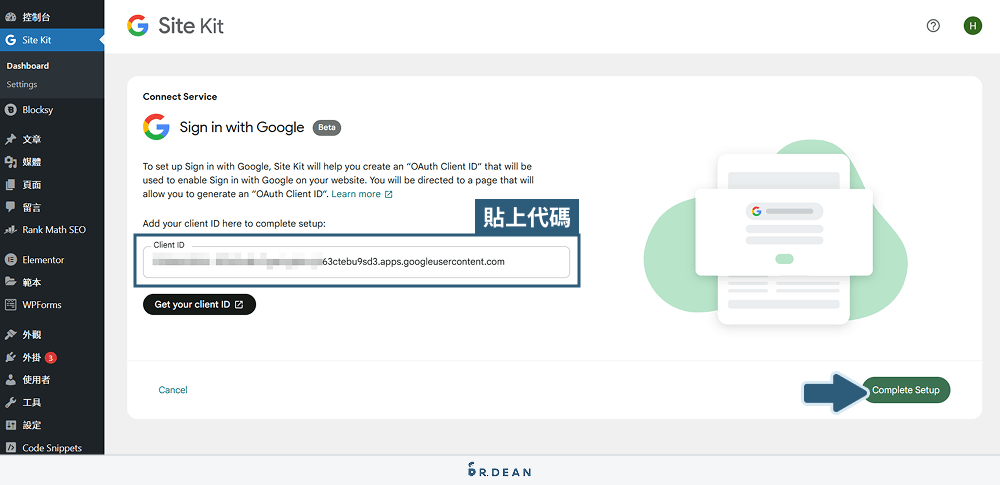
Task: Click the Site Kit Google icon in sidebar
Action: click(10, 40)
